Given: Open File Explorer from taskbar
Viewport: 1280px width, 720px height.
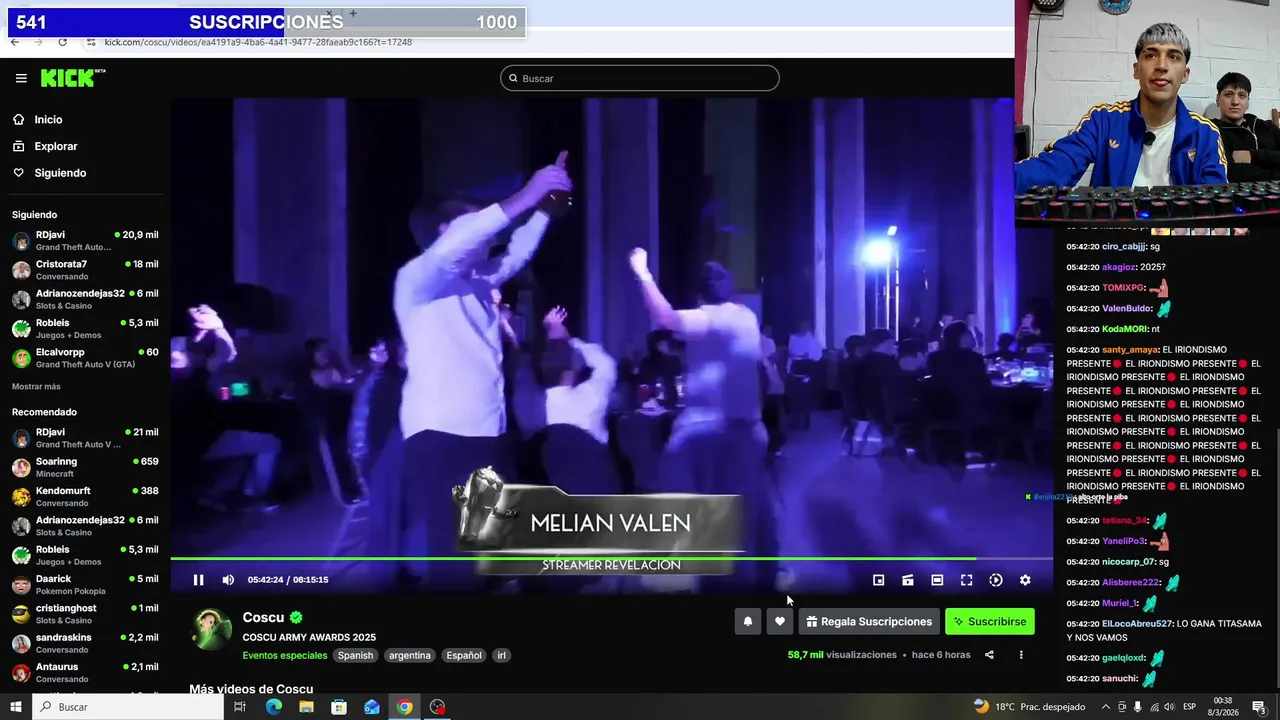Looking at the screenshot, I should (306, 707).
